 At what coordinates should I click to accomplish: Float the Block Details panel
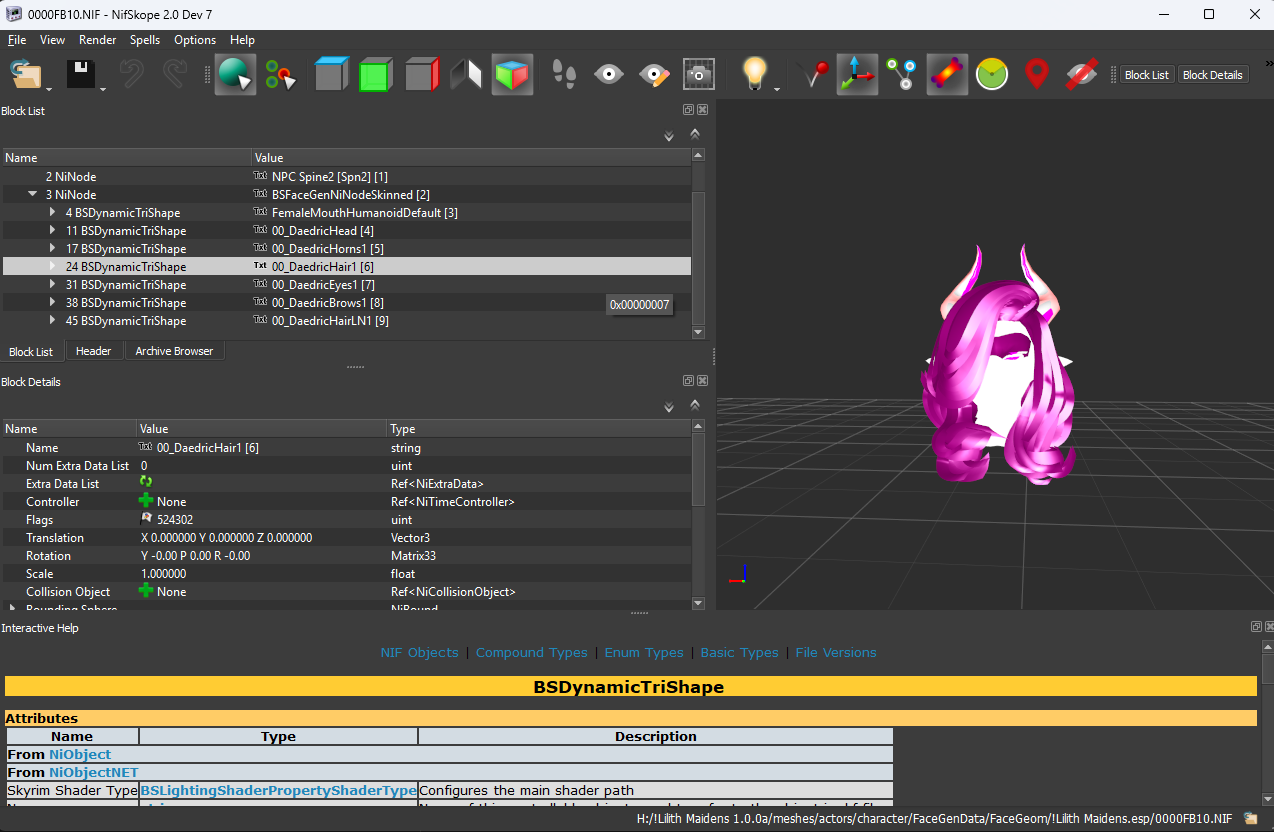pos(689,381)
